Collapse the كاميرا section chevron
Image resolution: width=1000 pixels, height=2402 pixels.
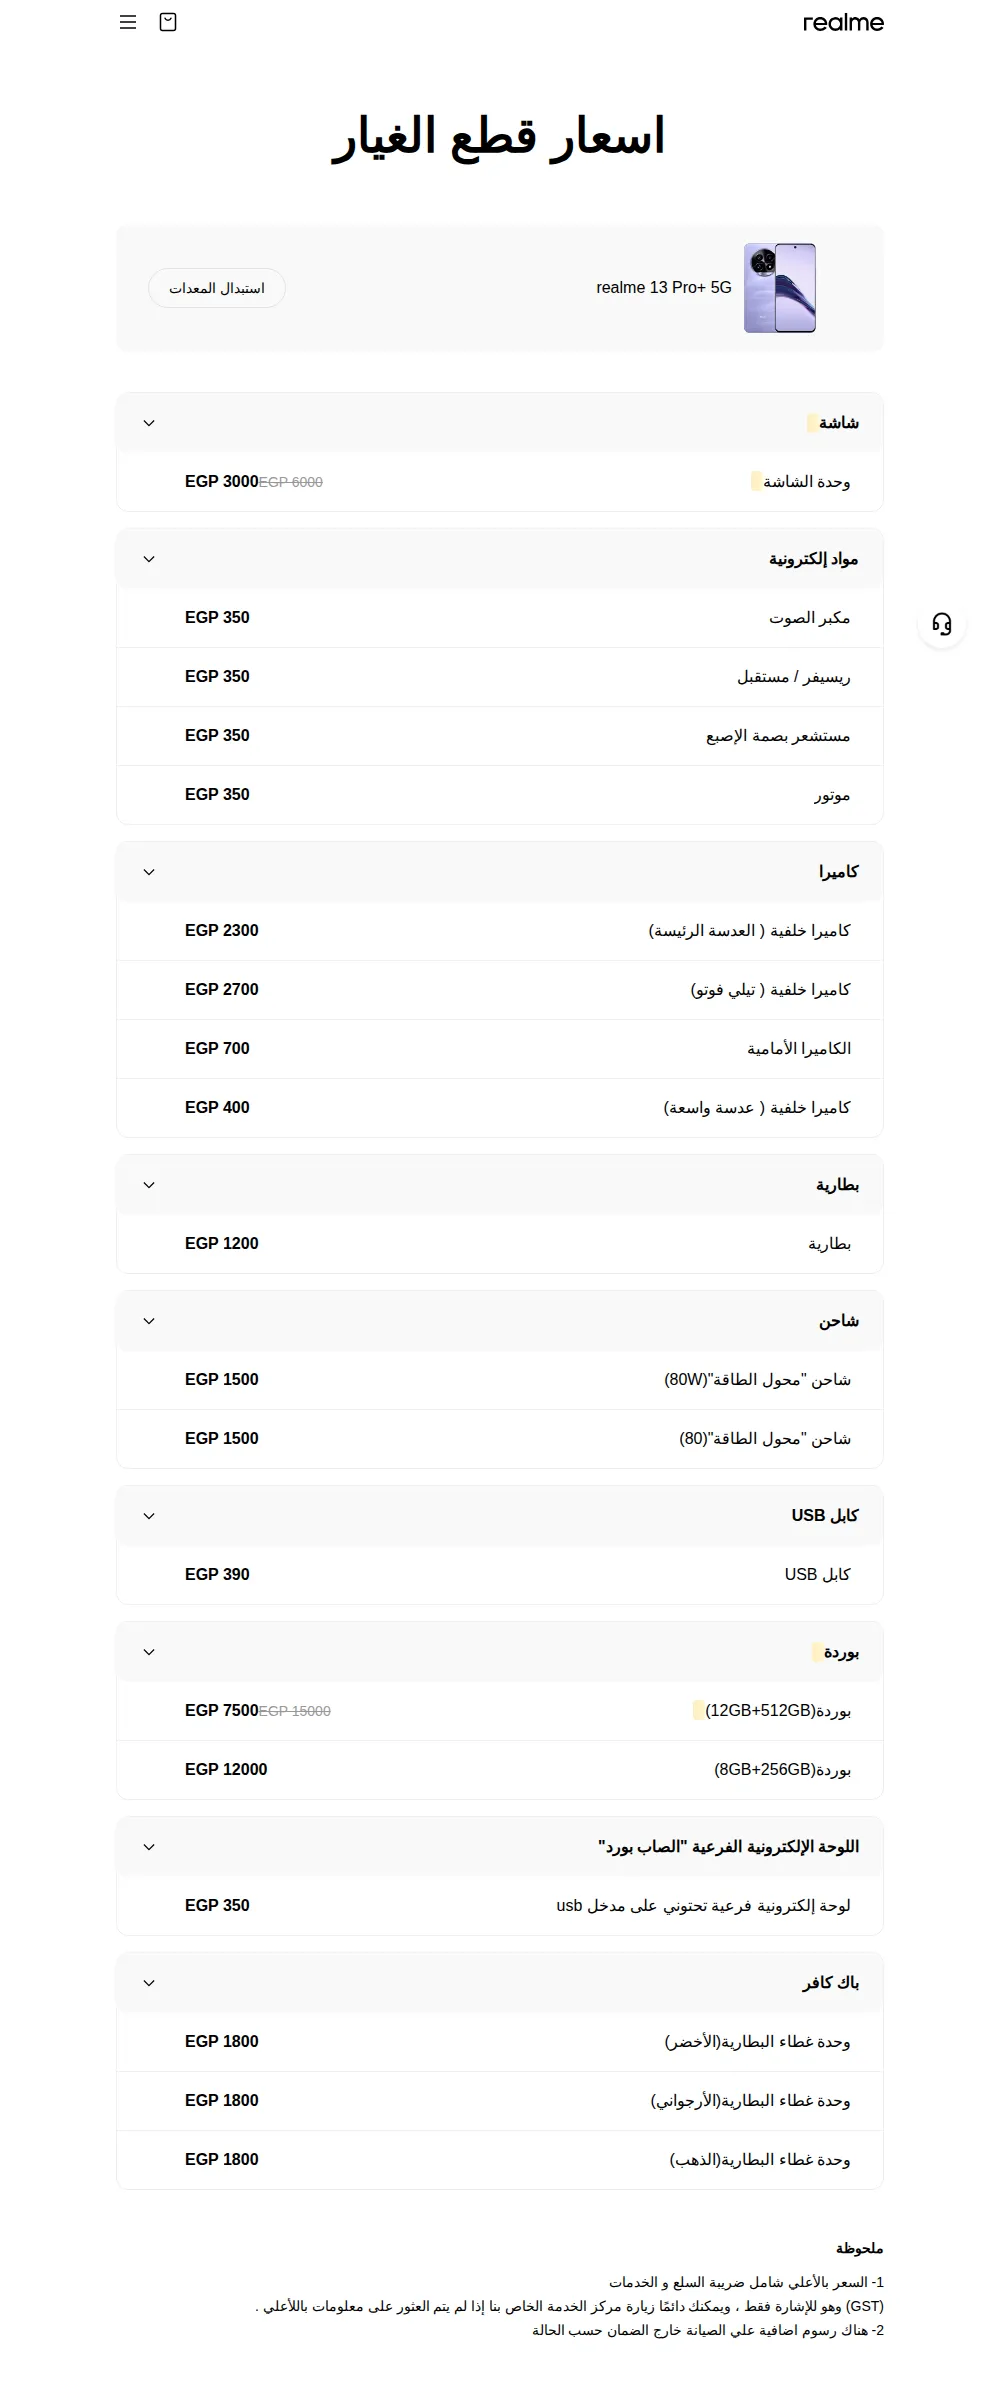click(149, 872)
